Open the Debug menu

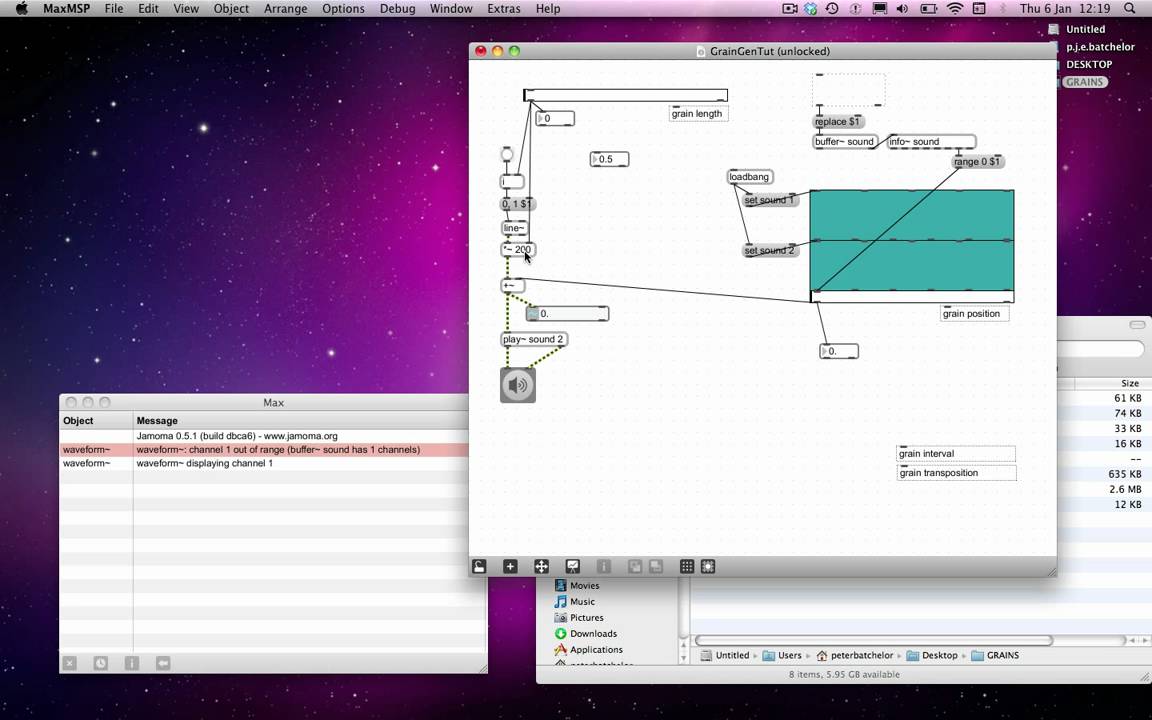397,9
